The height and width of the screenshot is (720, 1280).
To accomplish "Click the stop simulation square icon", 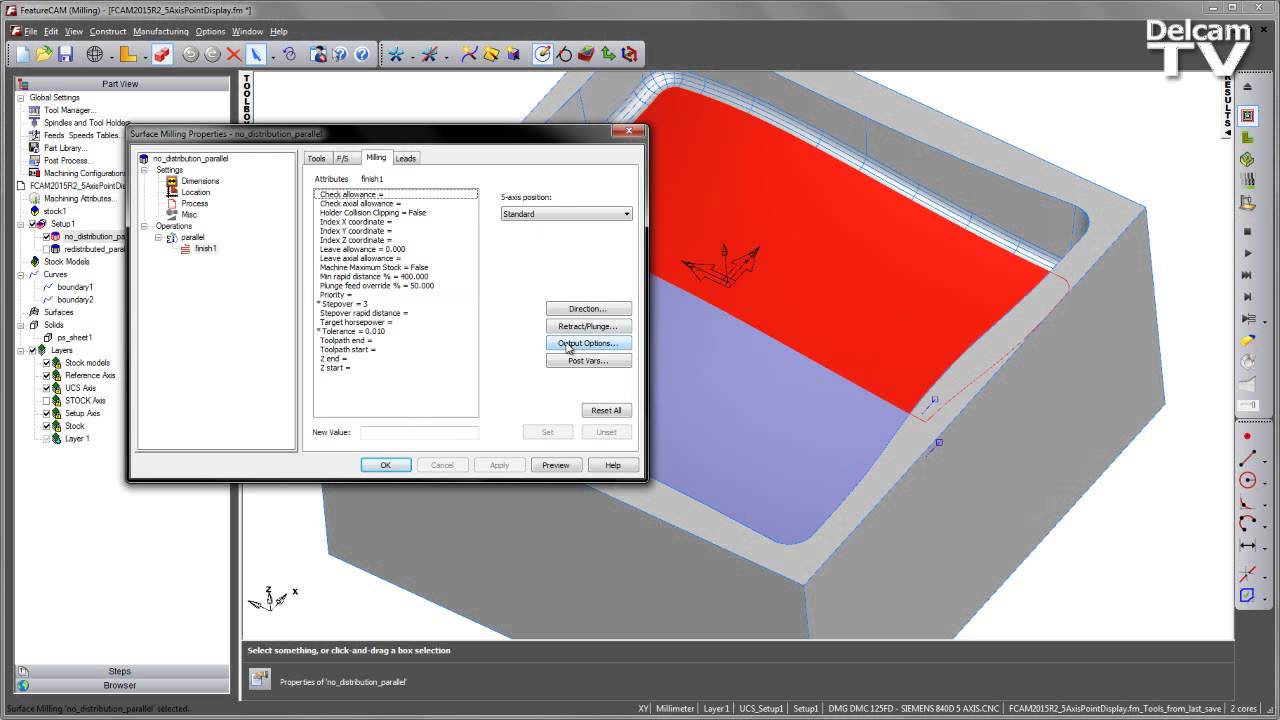I will point(1247,231).
